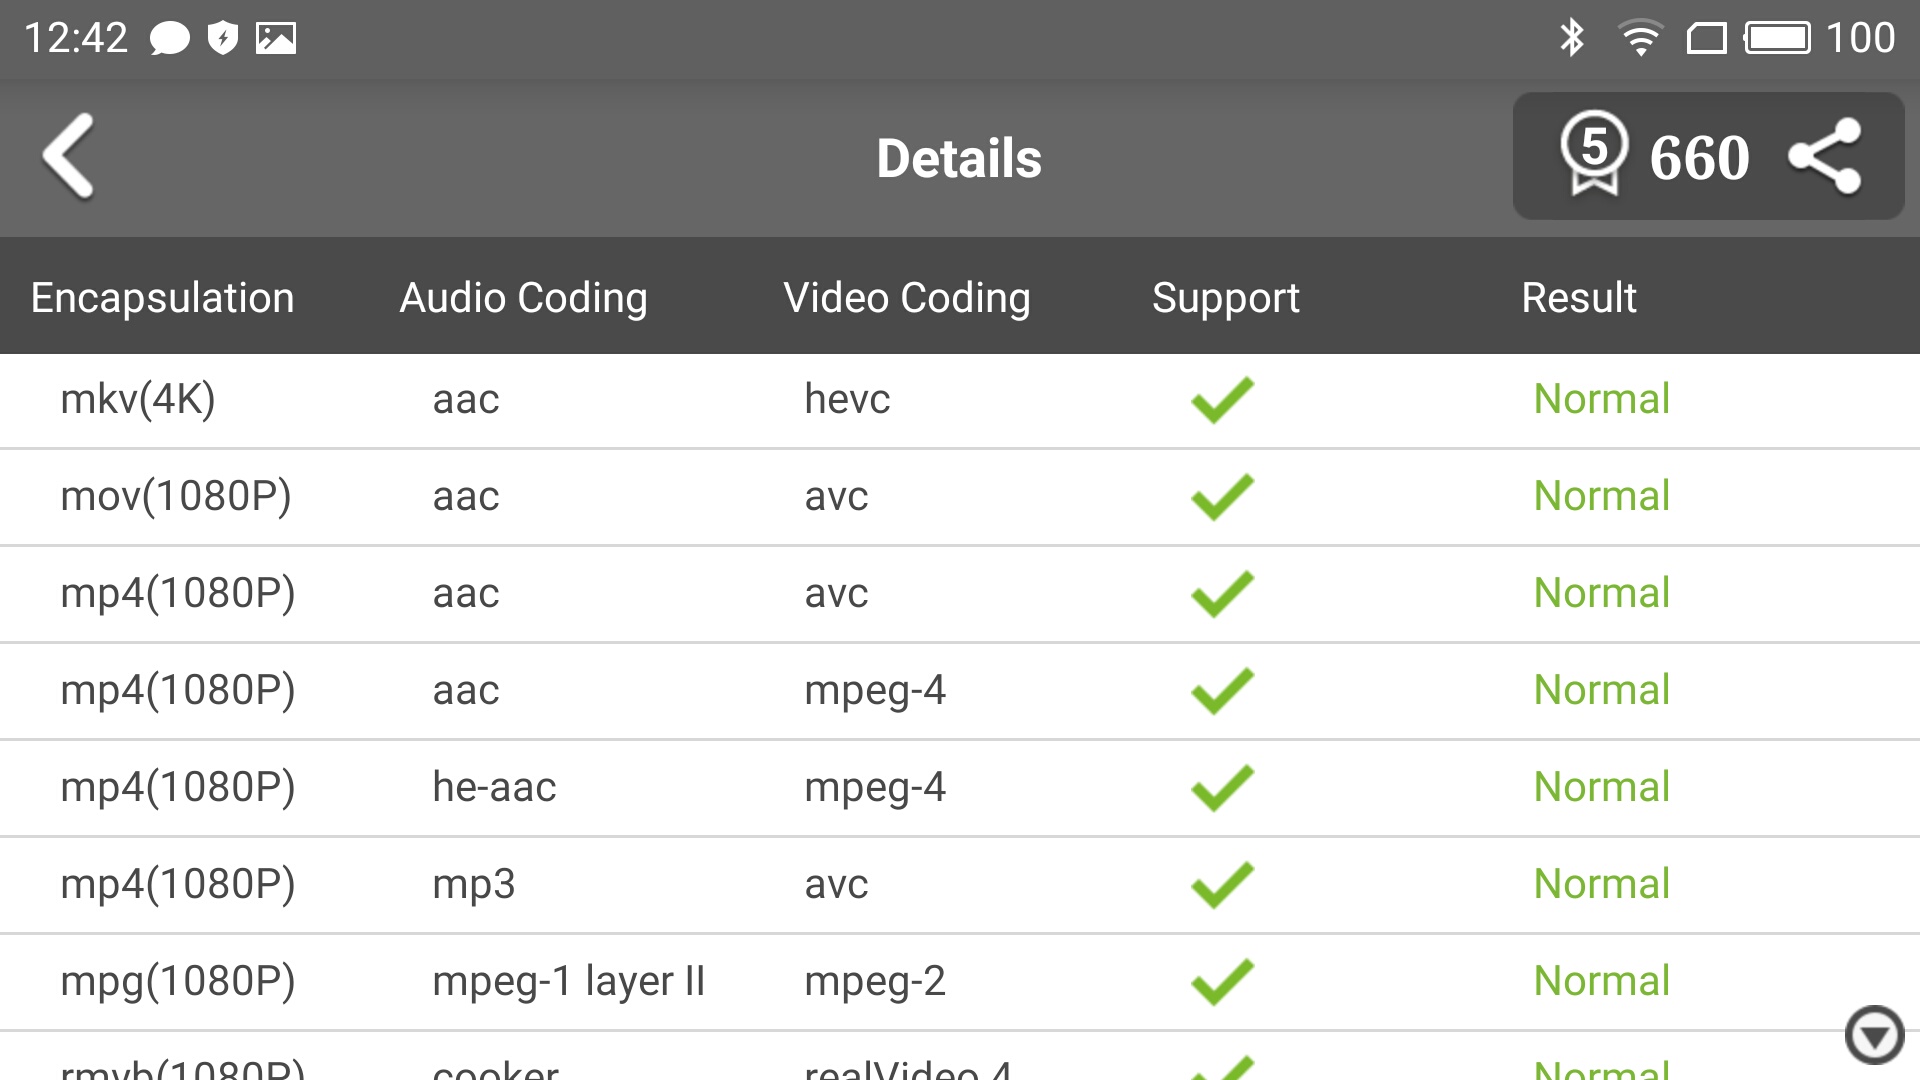Open the image notification icon
Viewport: 1920px width, 1080px height.
coord(276,38)
